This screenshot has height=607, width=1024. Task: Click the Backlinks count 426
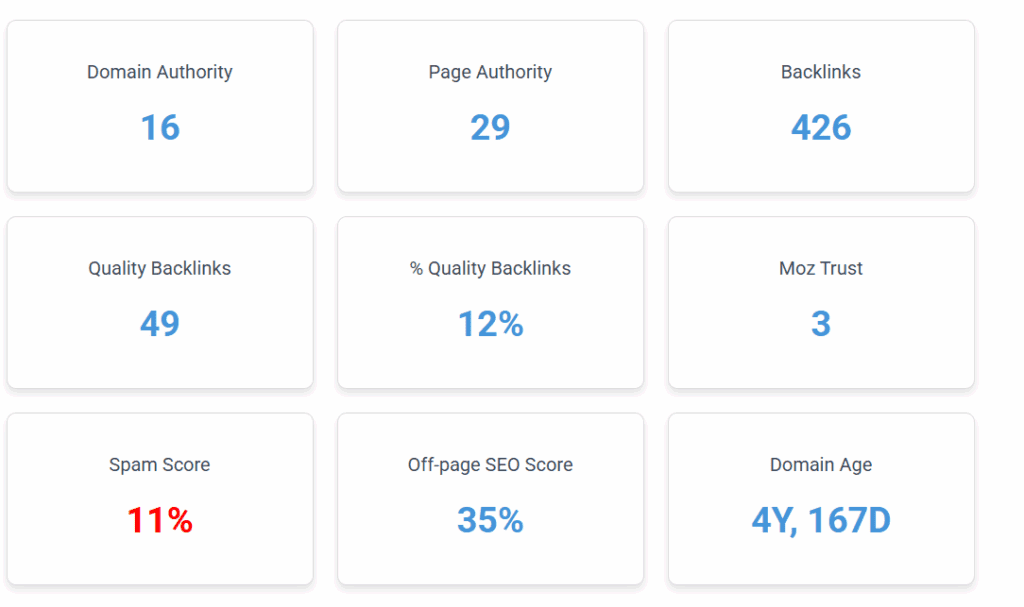pyautogui.click(x=821, y=128)
